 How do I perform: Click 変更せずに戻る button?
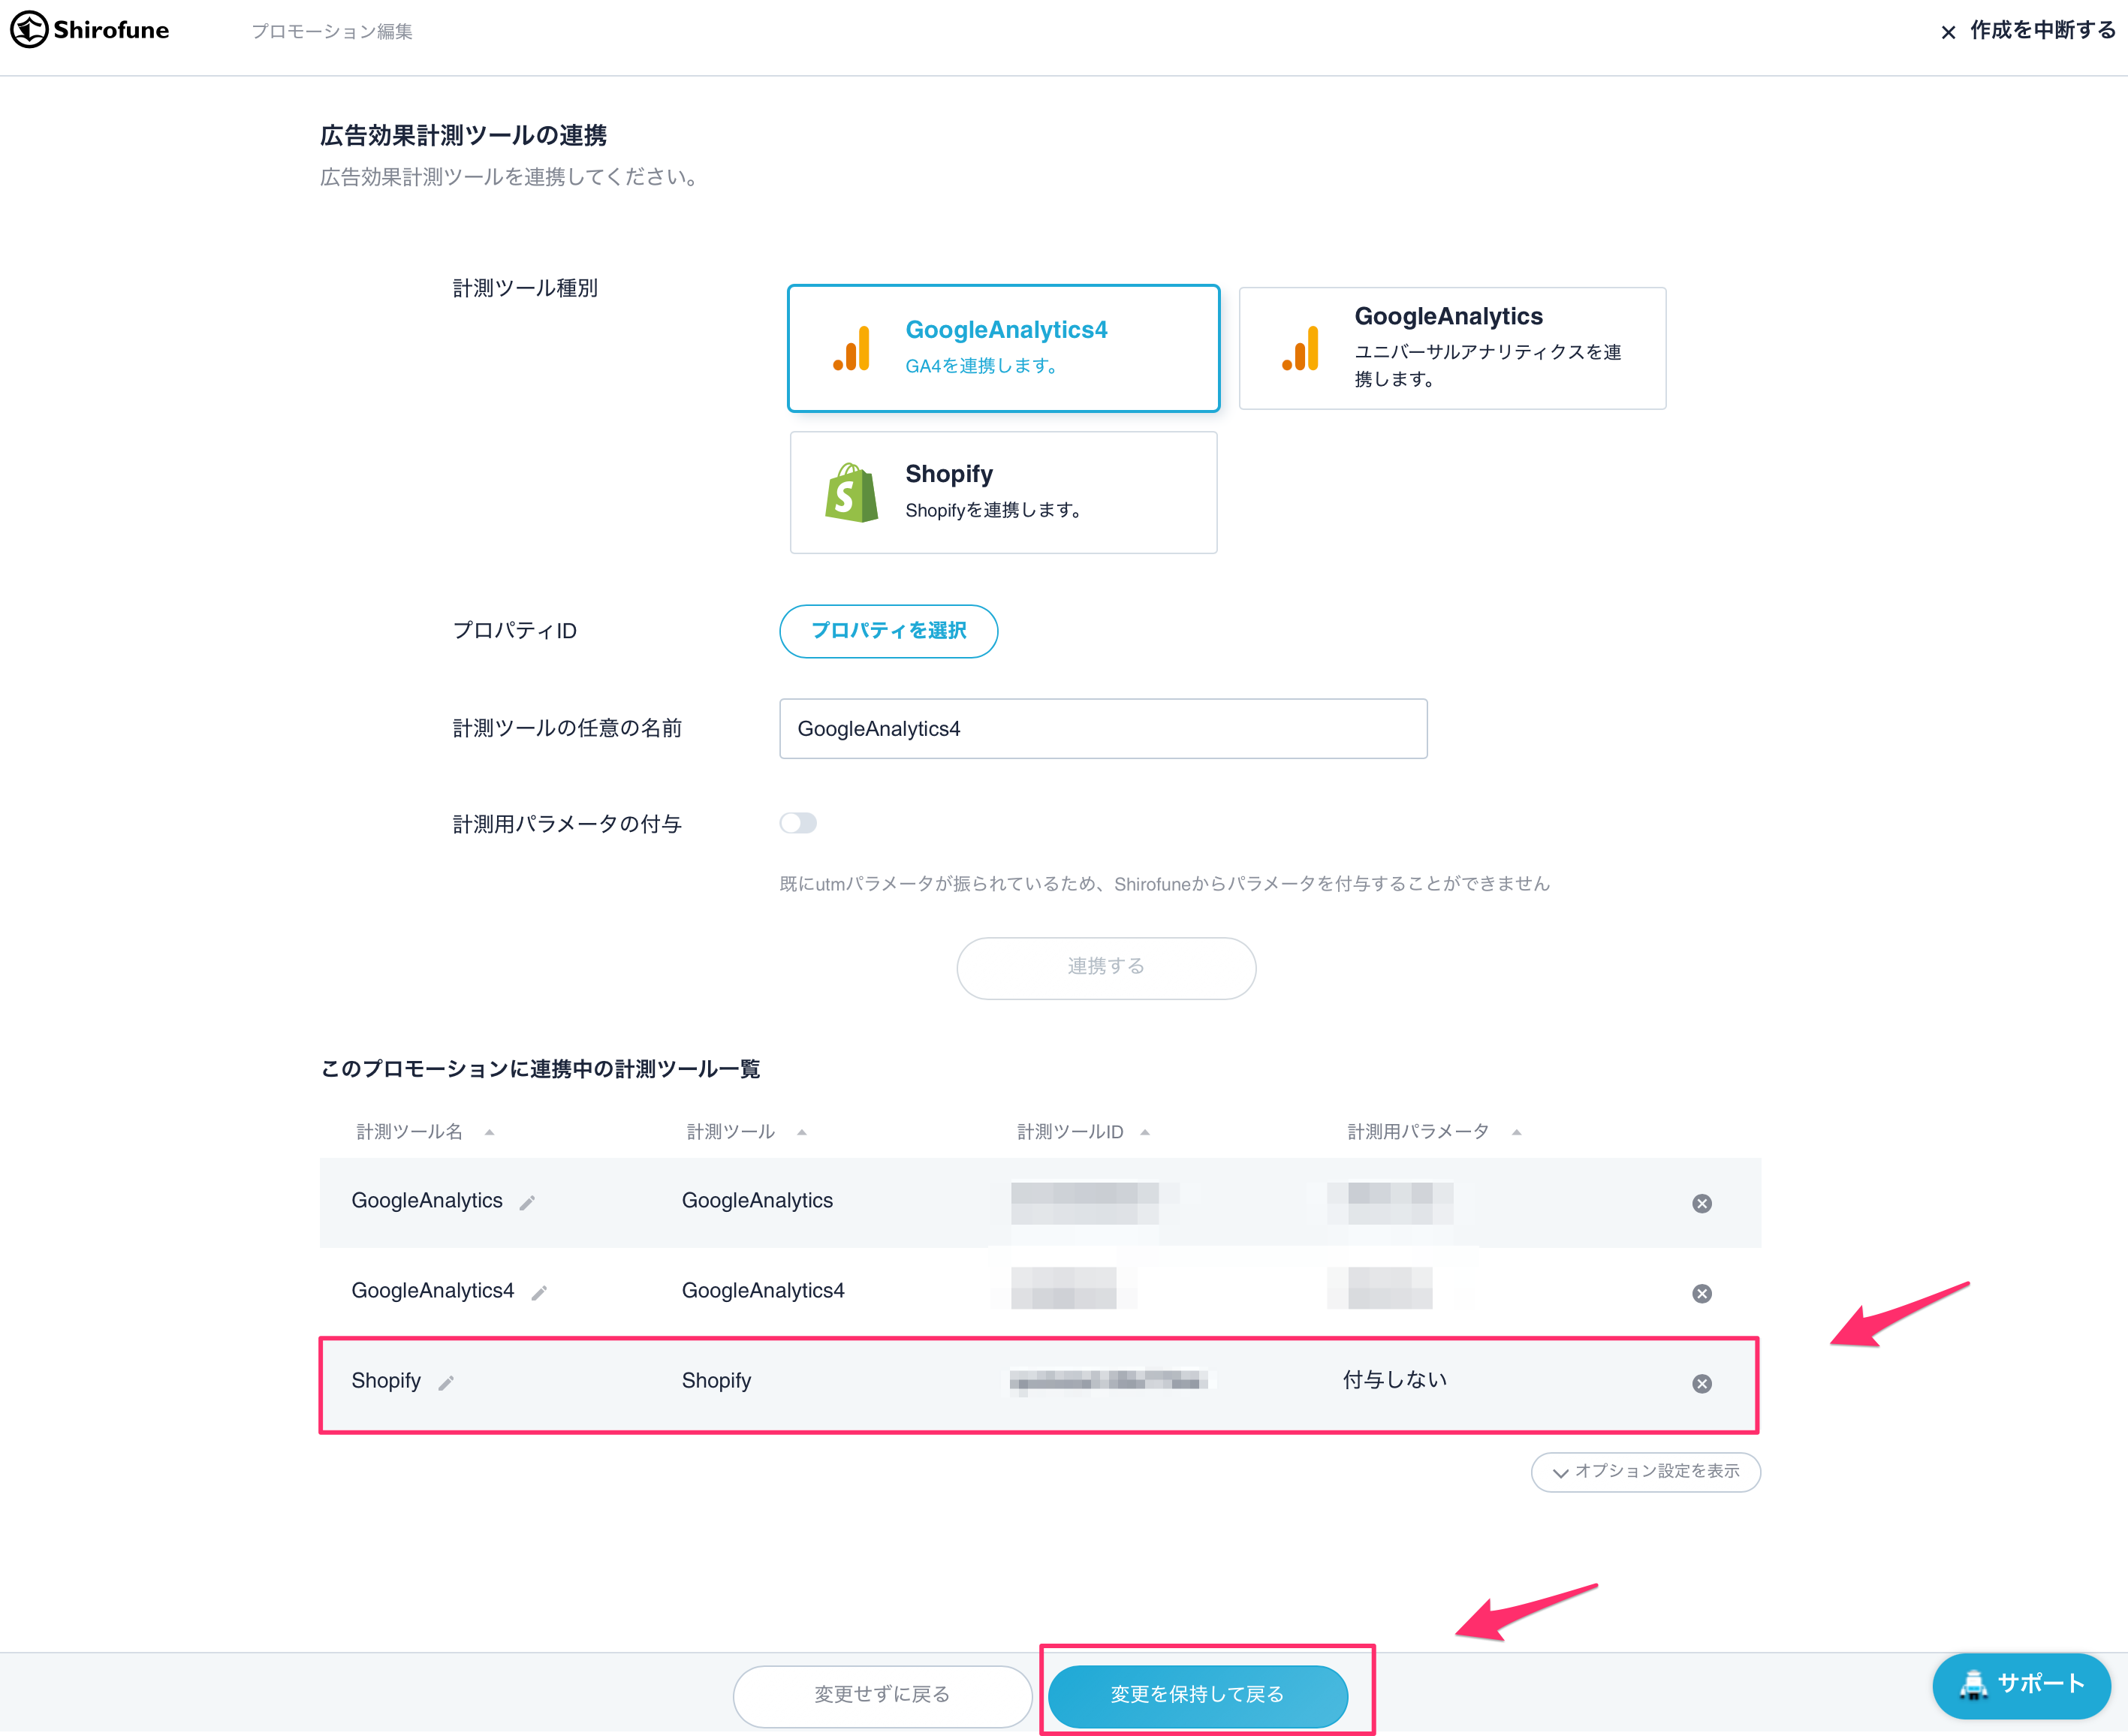point(882,1695)
